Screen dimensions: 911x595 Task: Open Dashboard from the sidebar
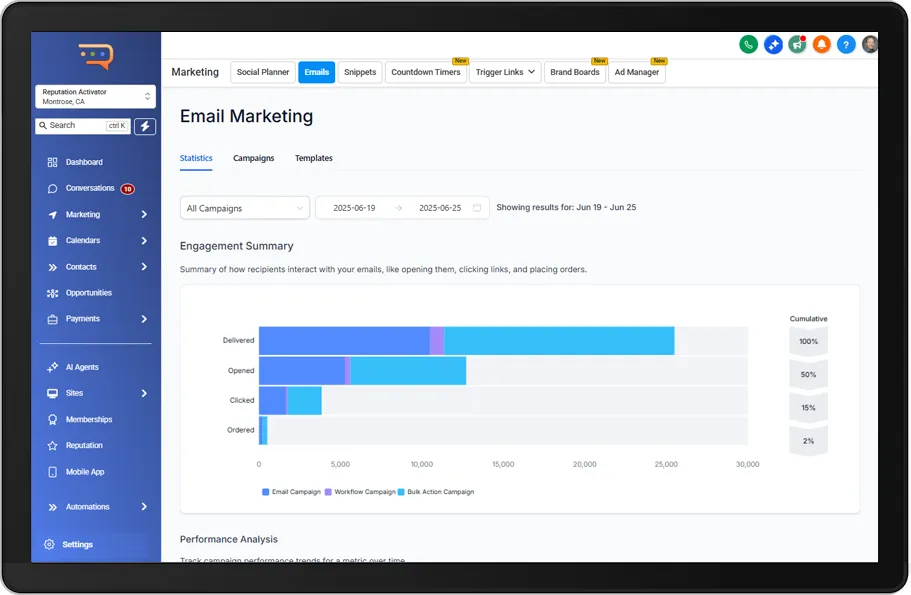(84, 162)
